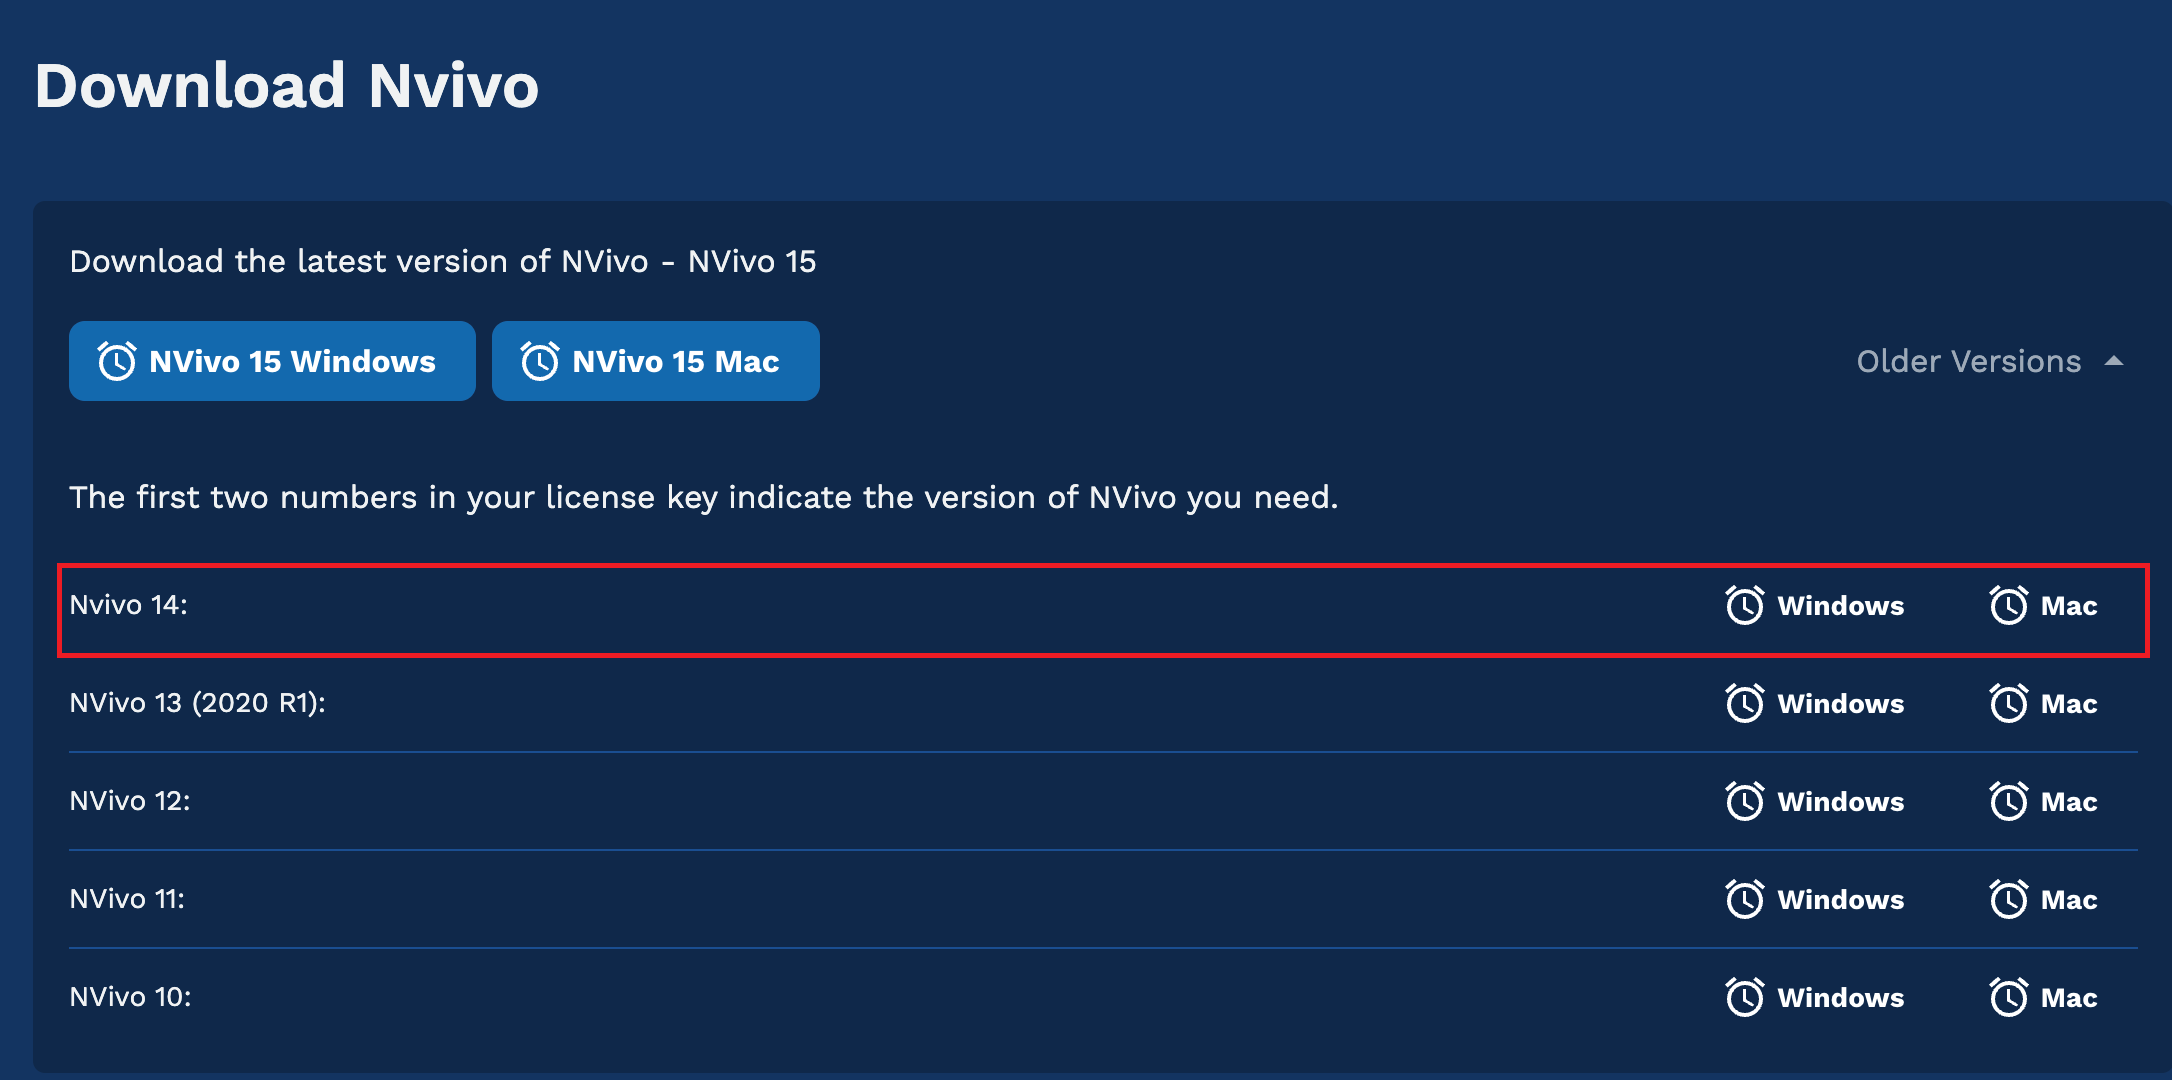Download NVivo 11 for Mac link

coord(2043,899)
